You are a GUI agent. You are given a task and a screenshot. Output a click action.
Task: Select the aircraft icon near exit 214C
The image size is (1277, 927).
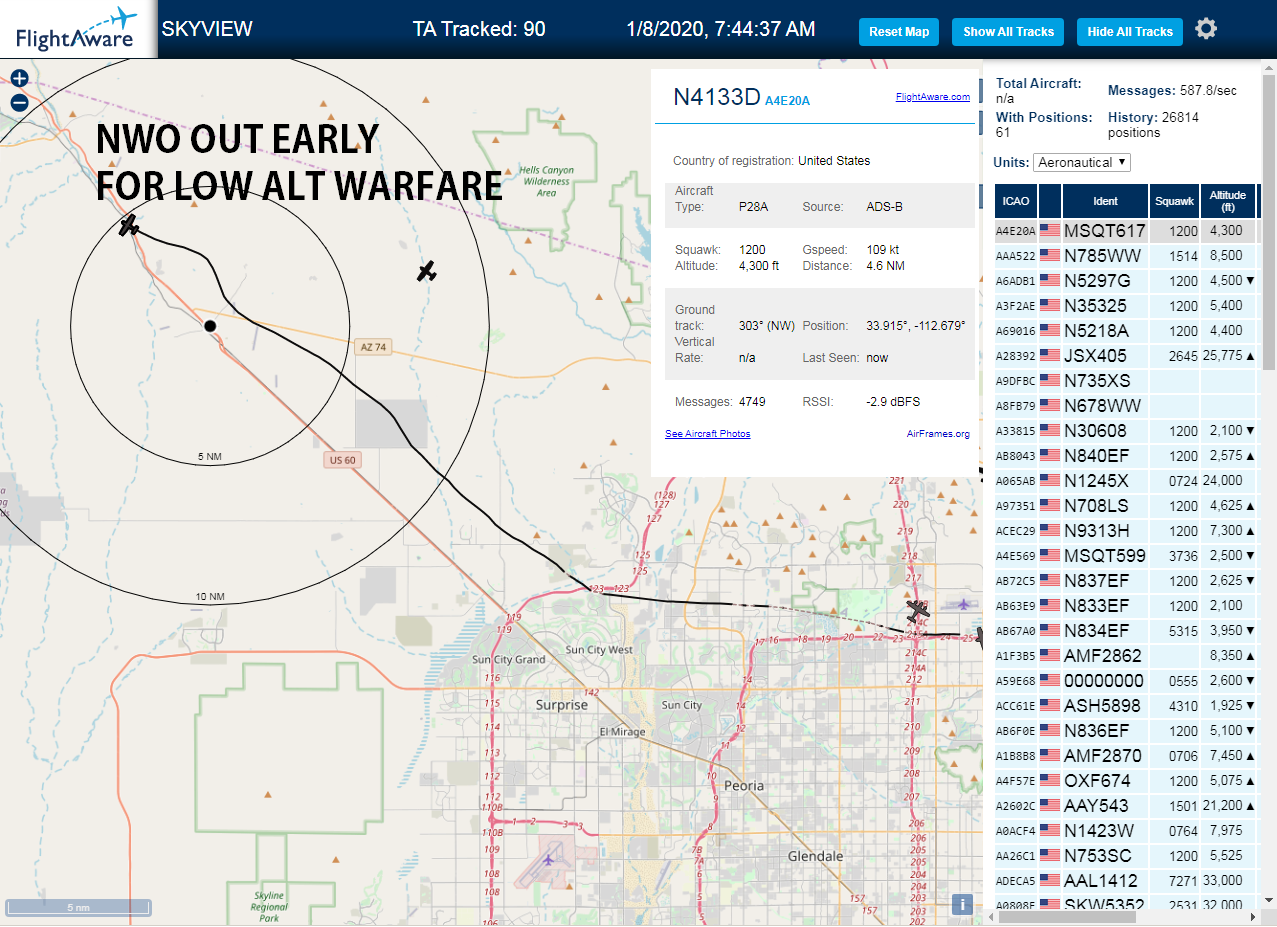918,609
